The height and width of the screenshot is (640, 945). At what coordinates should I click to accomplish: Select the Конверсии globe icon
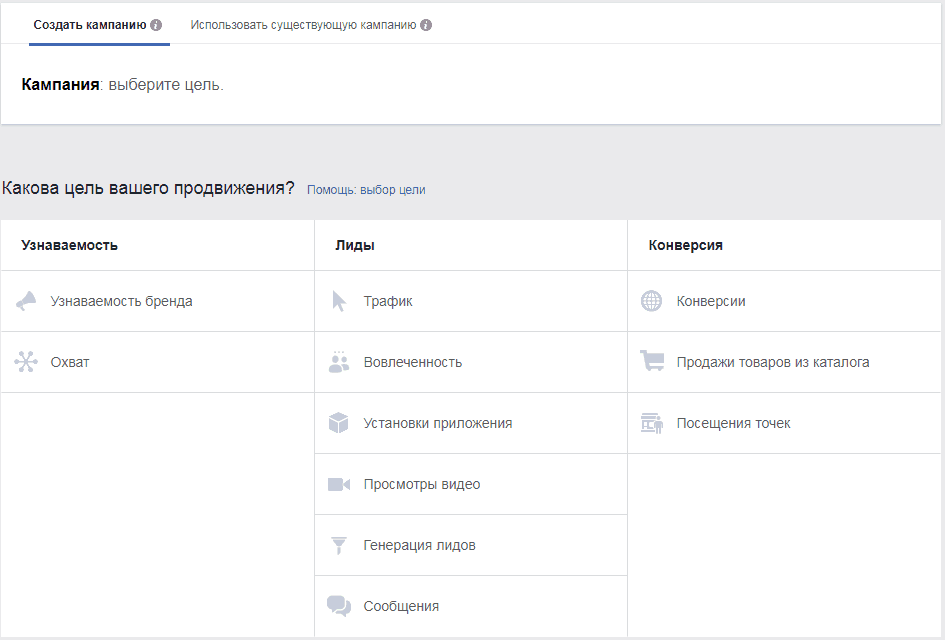tap(651, 301)
